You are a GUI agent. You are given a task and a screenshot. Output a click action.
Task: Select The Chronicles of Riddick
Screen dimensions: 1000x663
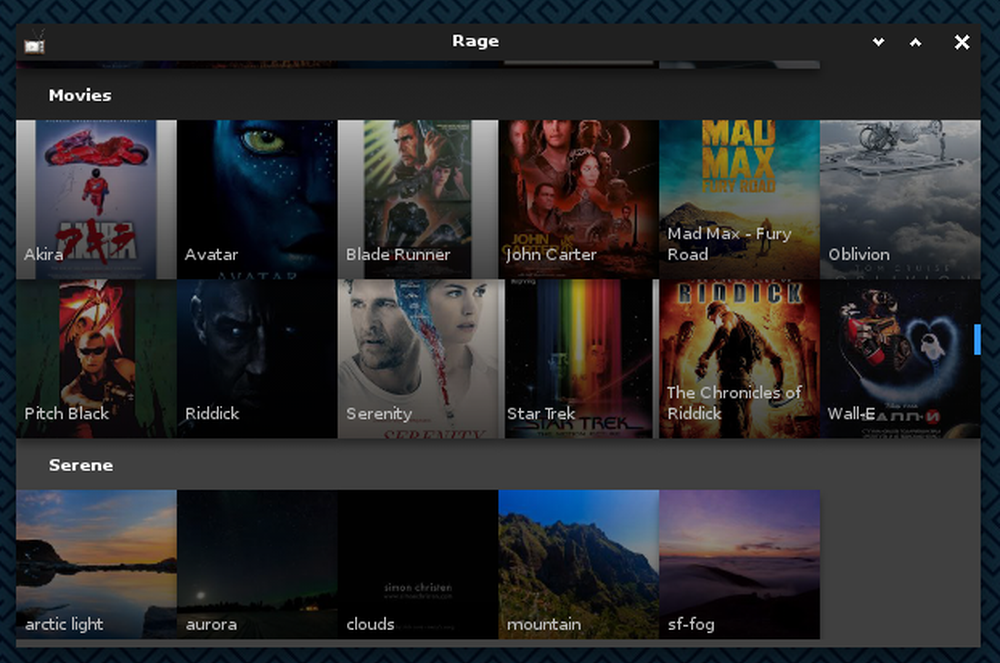[739, 359]
